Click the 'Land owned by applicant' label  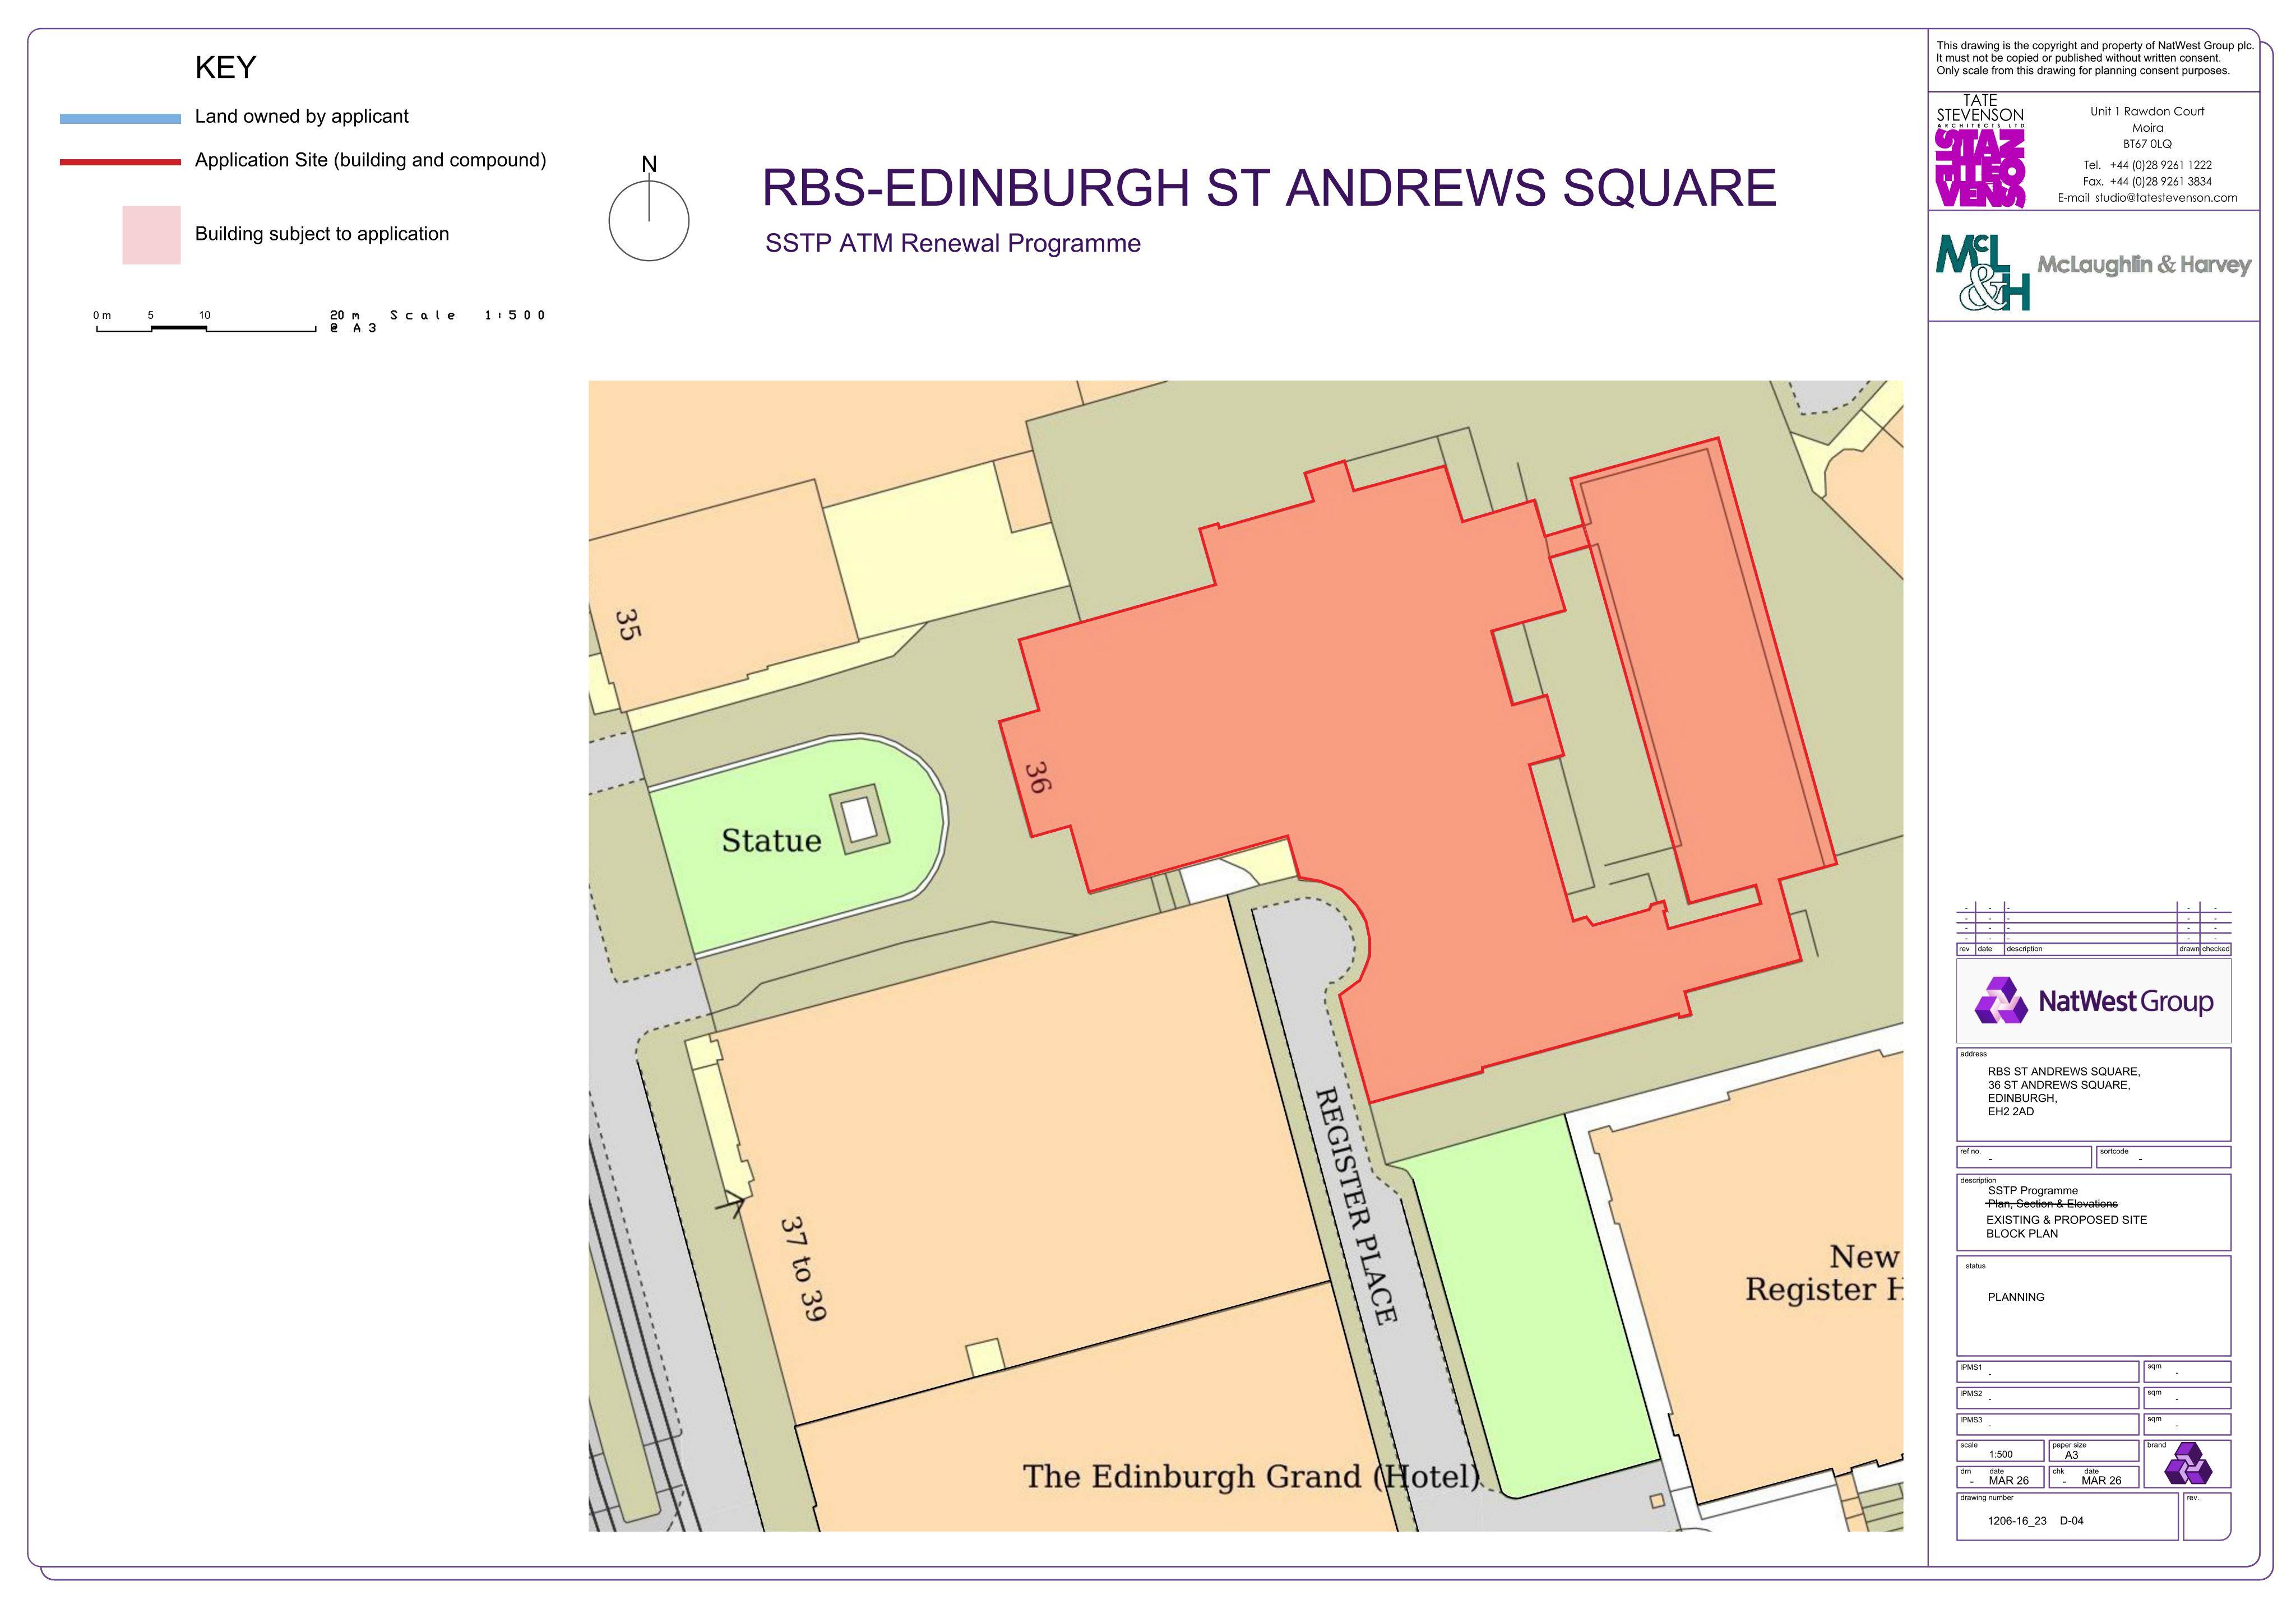coord(302,117)
